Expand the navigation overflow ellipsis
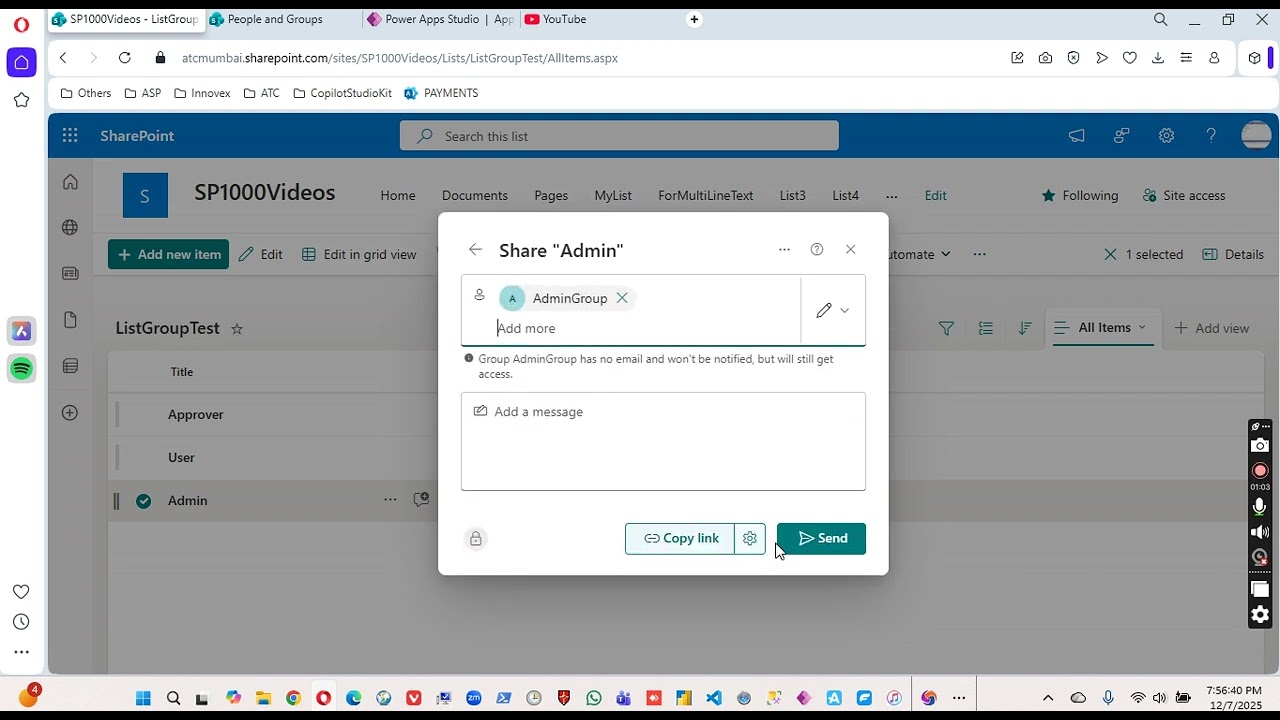This screenshot has width=1280, height=720. [x=892, y=196]
